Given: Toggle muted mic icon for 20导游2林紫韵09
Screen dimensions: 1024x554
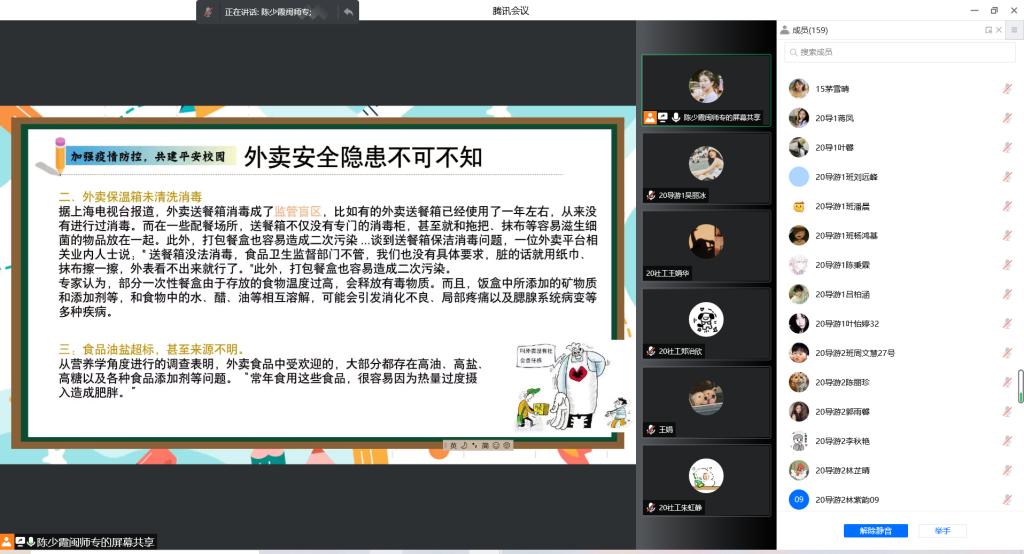Looking at the screenshot, I should (1007, 500).
